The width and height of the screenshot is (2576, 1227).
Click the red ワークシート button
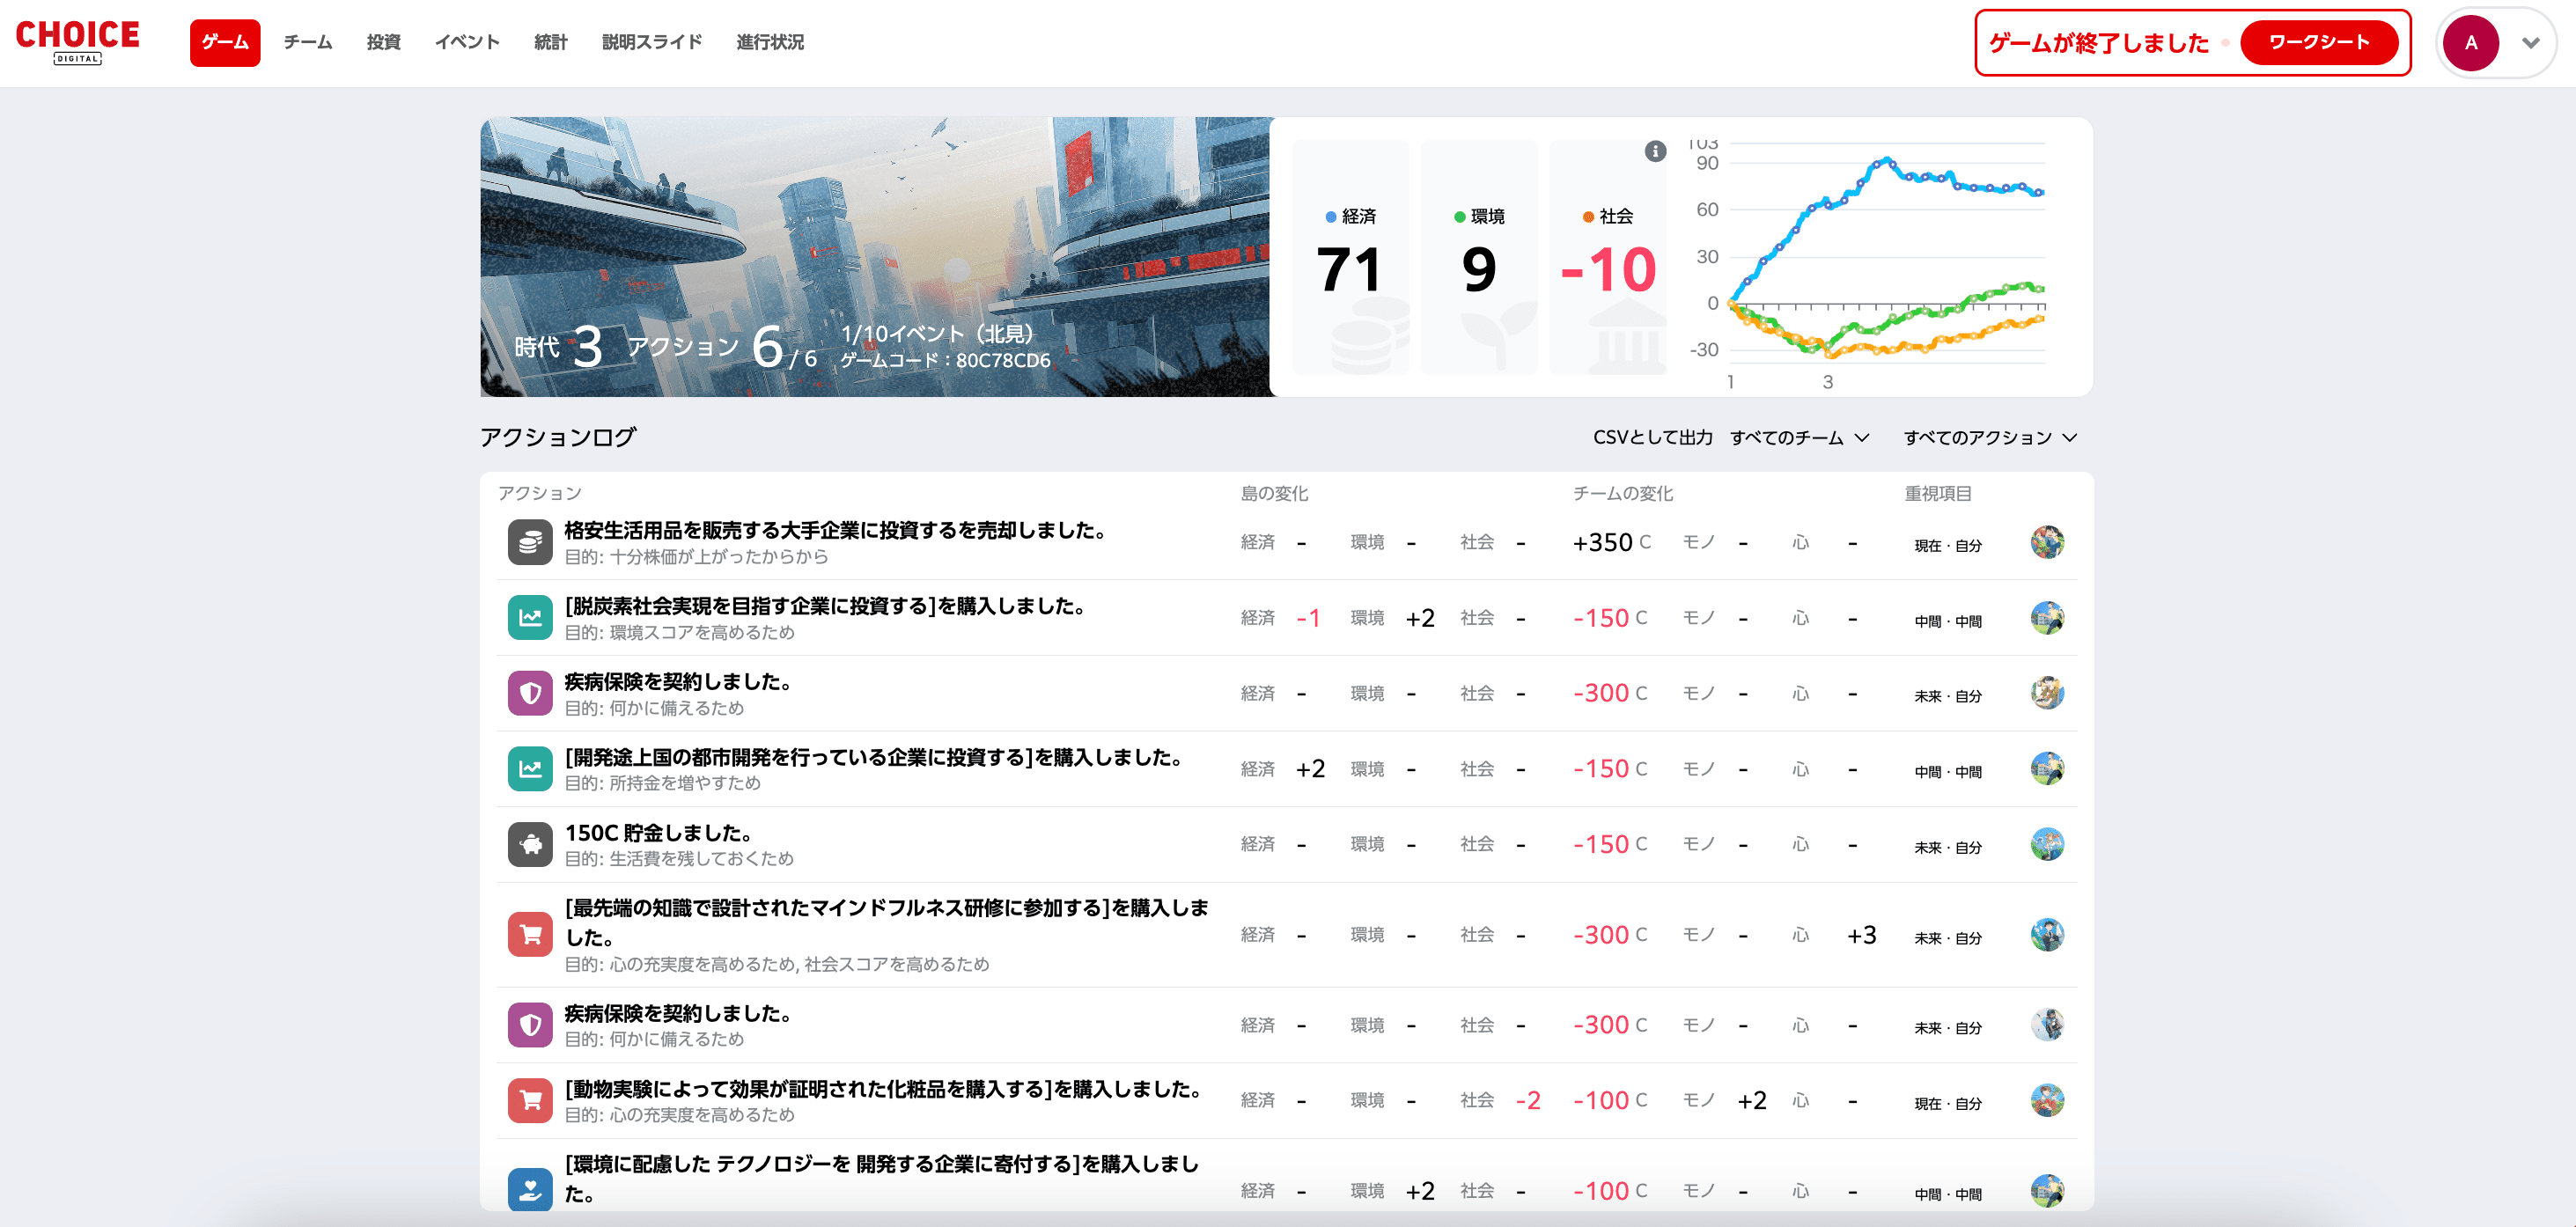(2318, 43)
